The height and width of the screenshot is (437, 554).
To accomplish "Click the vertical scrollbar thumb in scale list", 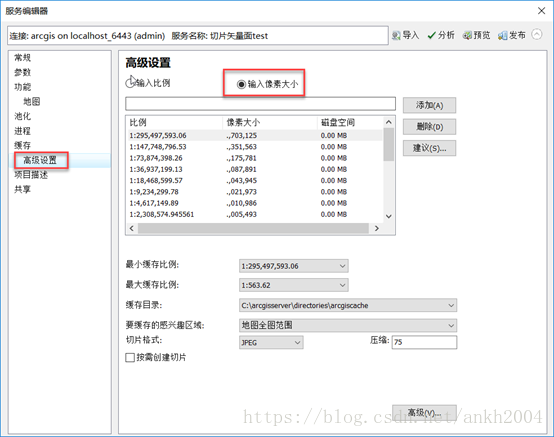I will click(389, 144).
